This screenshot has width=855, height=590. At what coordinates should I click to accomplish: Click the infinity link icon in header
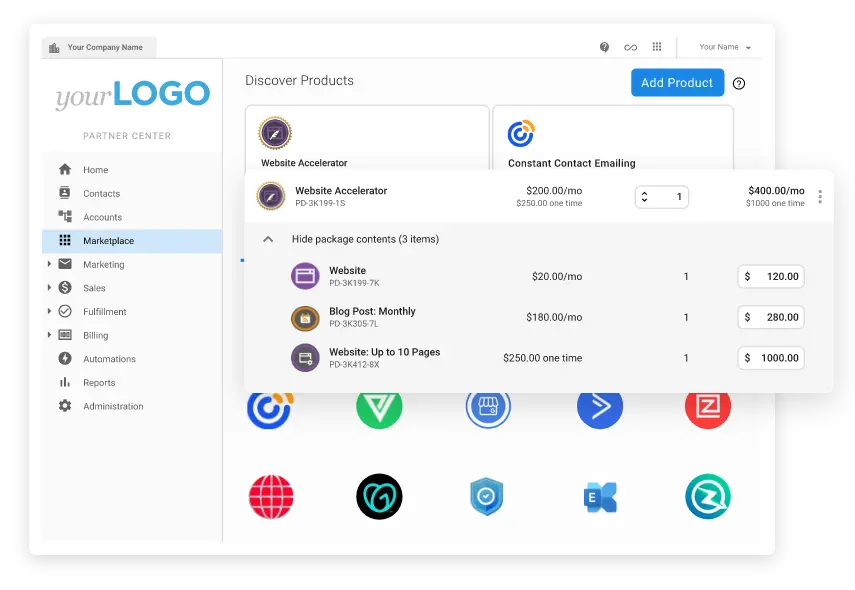(x=630, y=47)
